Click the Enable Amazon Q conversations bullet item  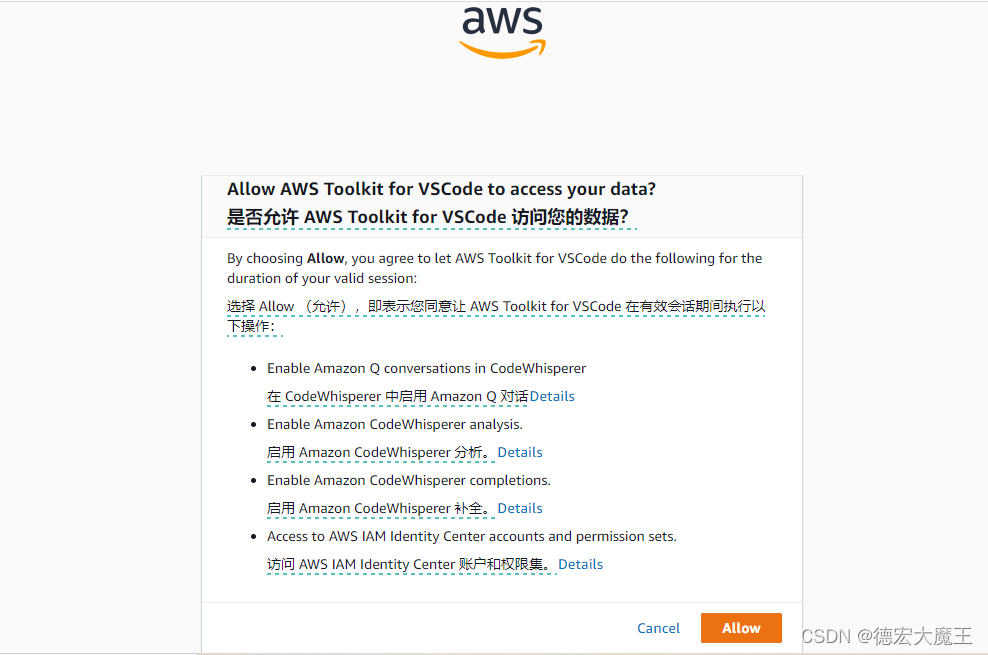(425, 368)
